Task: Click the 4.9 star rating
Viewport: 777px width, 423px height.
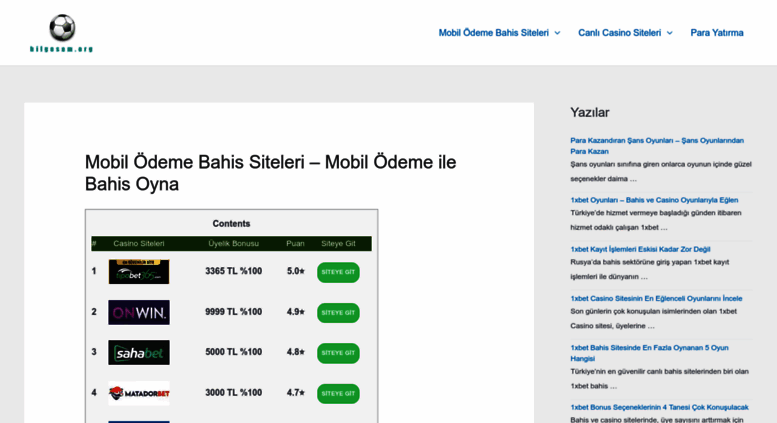Action: pos(295,312)
